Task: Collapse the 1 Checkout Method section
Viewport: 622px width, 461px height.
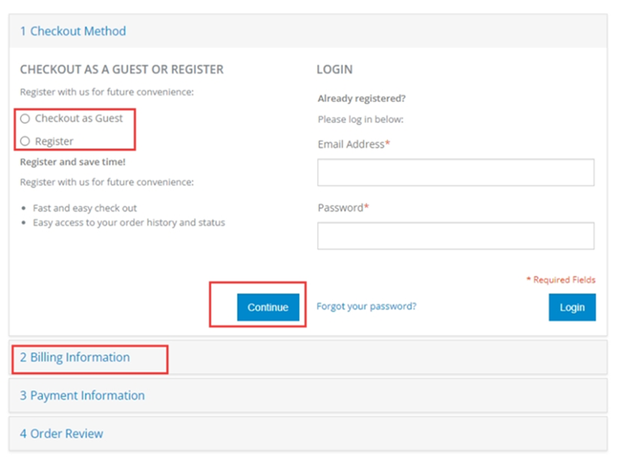Action: click(x=73, y=31)
